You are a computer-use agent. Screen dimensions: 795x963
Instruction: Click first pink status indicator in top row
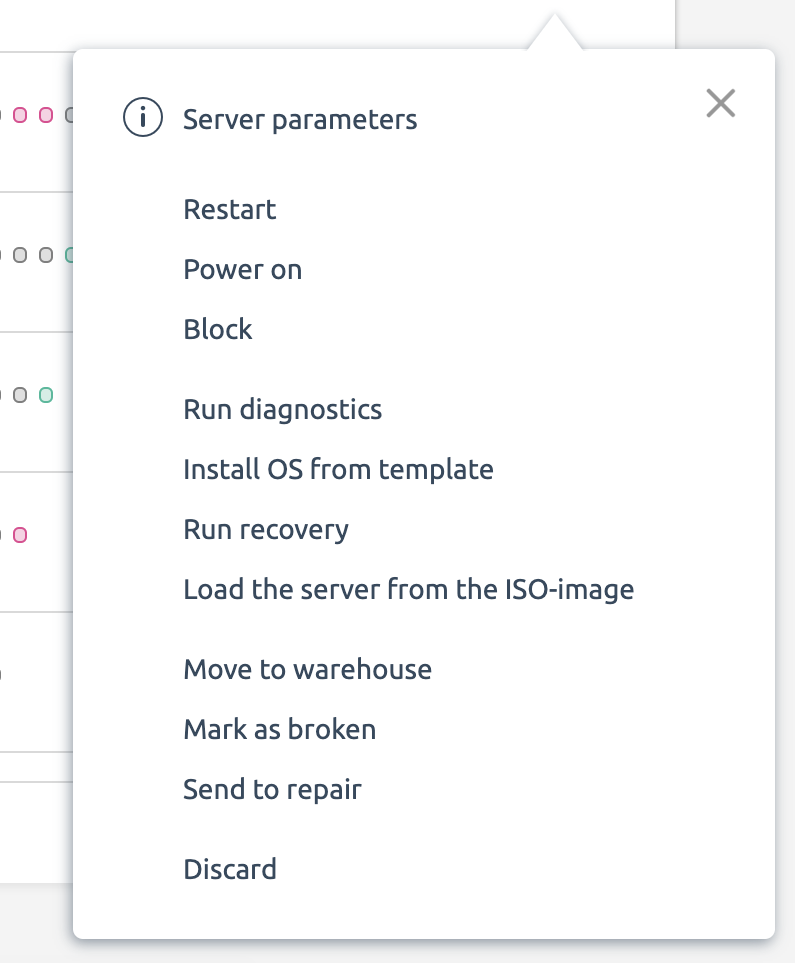[x=20, y=115]
